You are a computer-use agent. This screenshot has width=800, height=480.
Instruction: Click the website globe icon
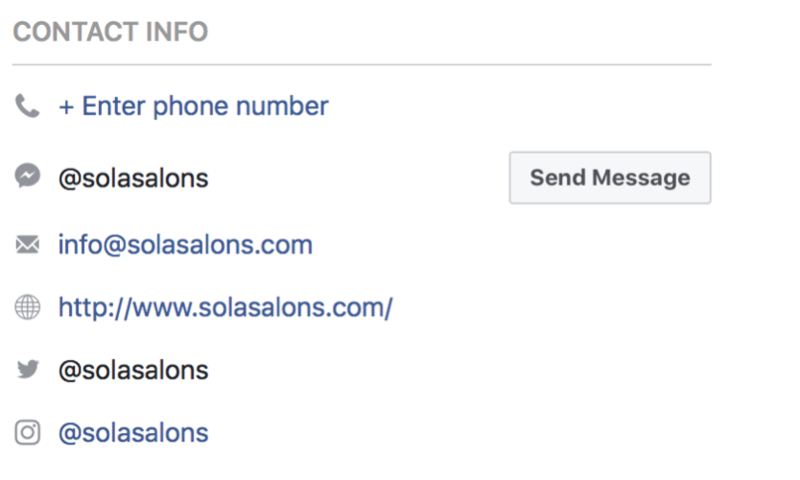28,307
